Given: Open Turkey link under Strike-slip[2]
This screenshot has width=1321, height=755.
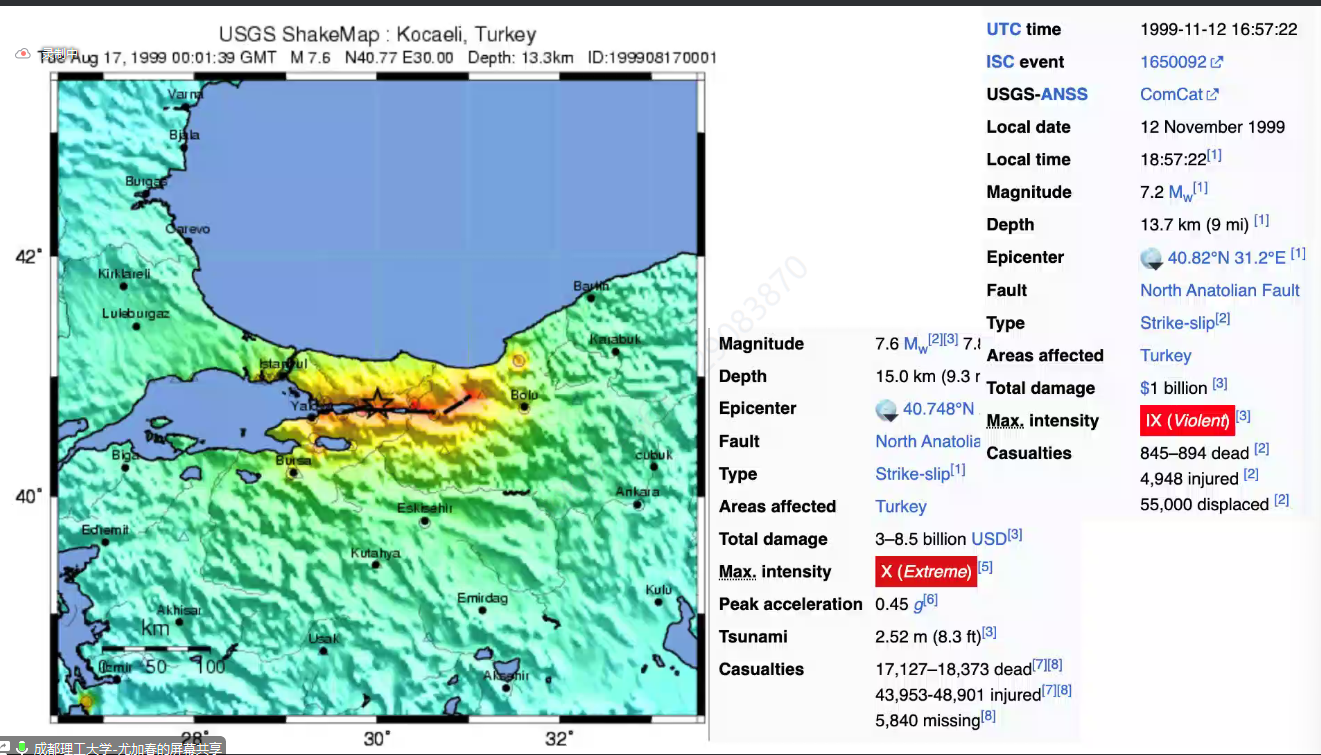Looking at the screenshot, I should click(x=1166, y=355).
